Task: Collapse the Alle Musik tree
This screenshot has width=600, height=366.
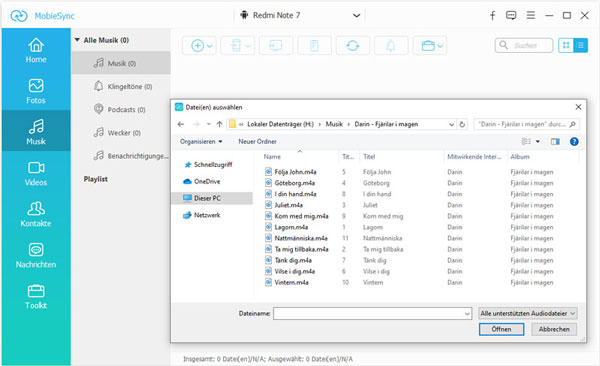Action: (x=77, y=40)
